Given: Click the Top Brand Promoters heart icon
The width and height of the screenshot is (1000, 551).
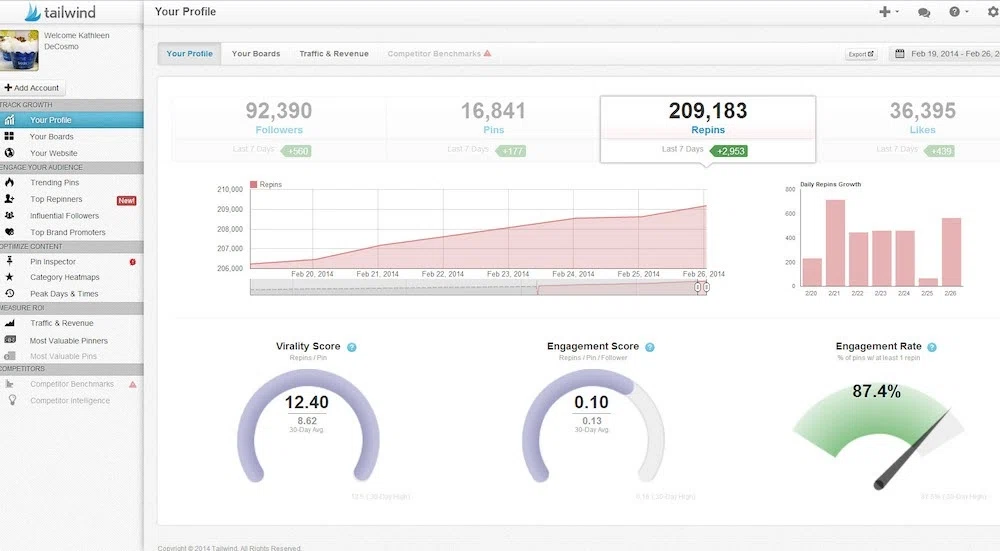Looking at the screenshot, I should point(9,232).
